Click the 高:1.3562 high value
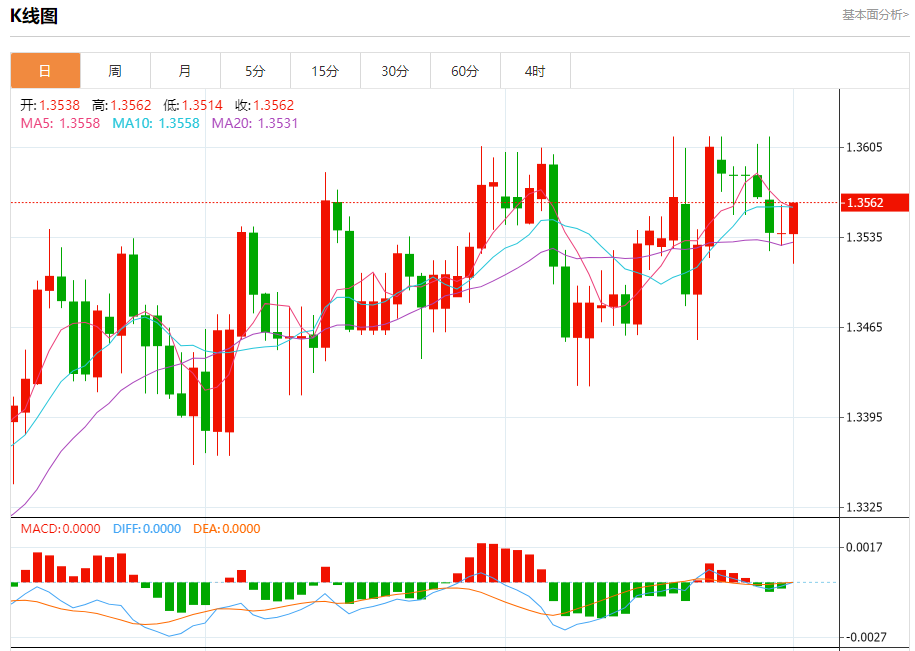This screenshot has width=915, height=651. 121,106
